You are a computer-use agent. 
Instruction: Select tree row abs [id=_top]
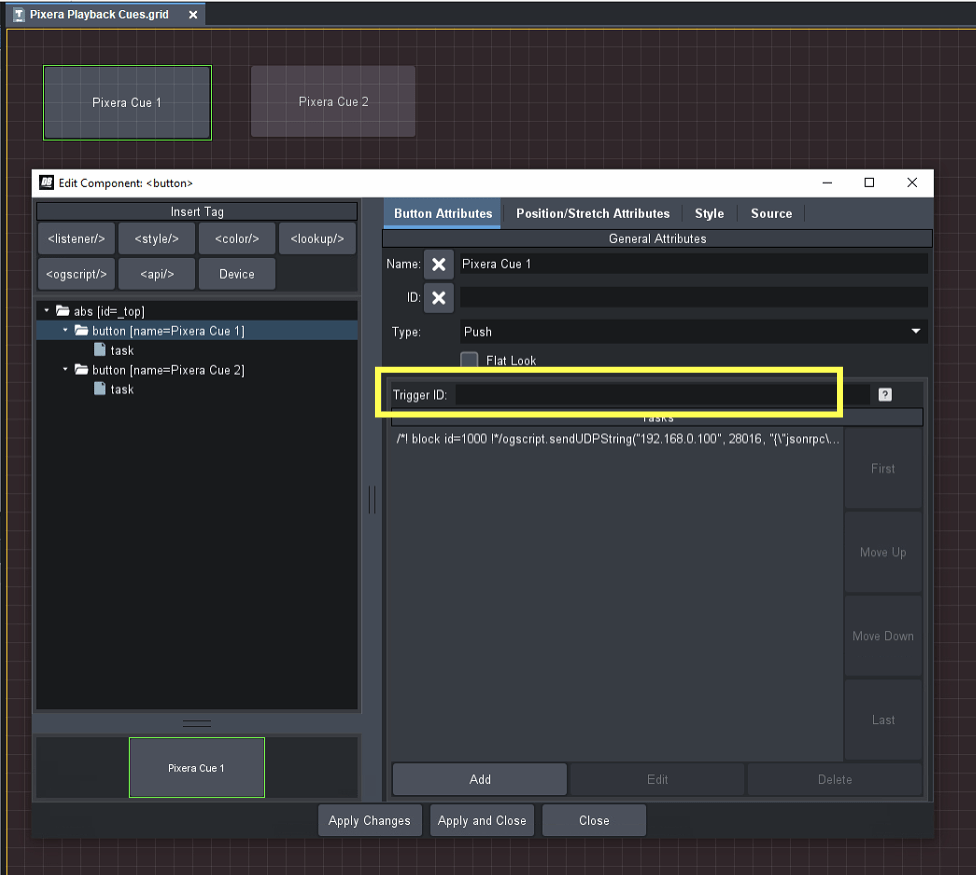coord(197,311)
